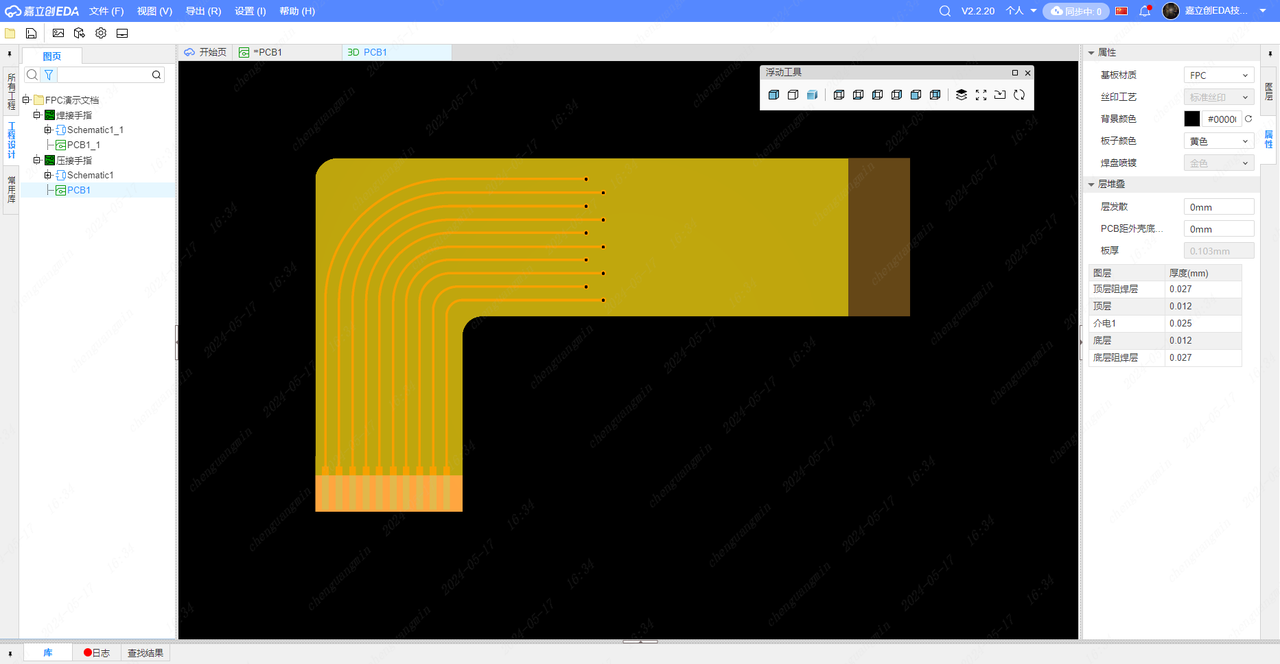Click the ninth cube orientation view icon

[x=934, y=95]
